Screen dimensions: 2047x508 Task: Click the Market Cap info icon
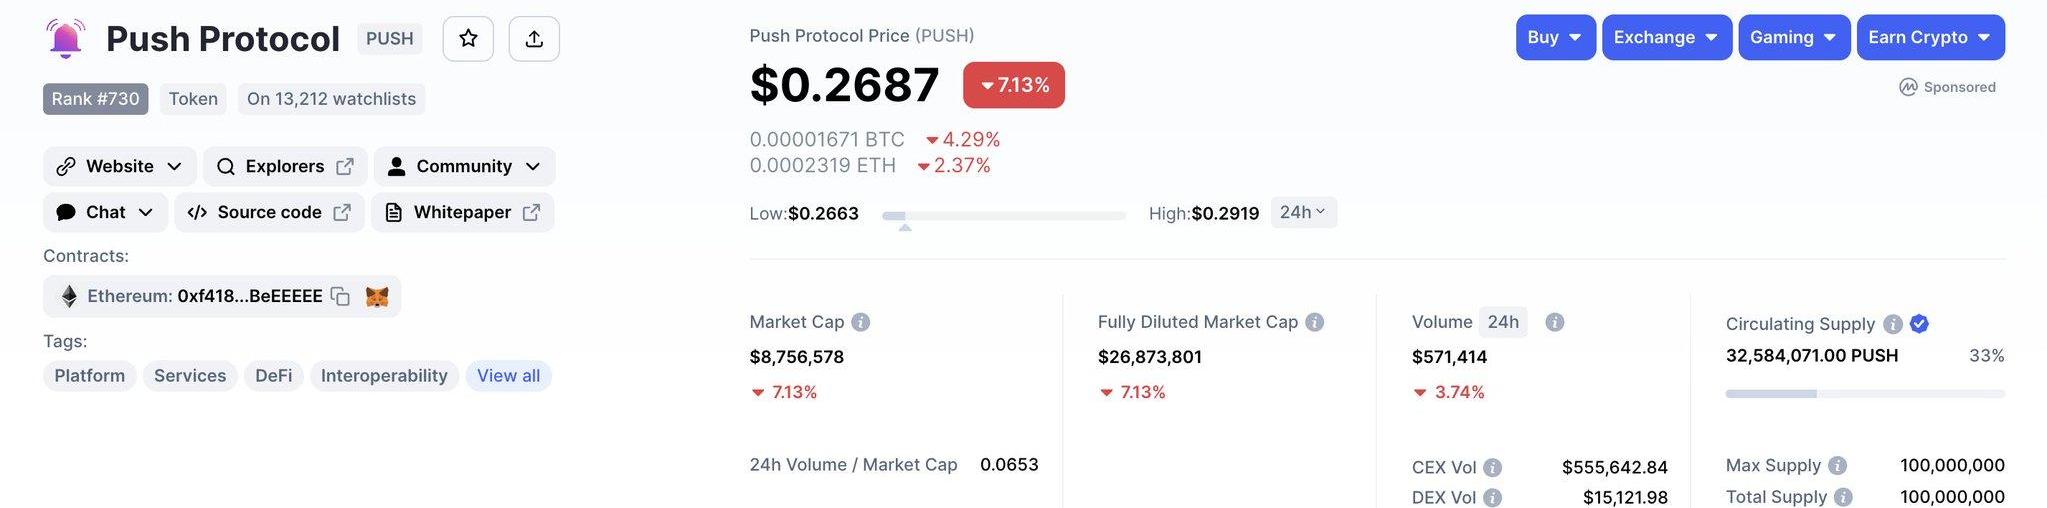[x=860, y=322]
